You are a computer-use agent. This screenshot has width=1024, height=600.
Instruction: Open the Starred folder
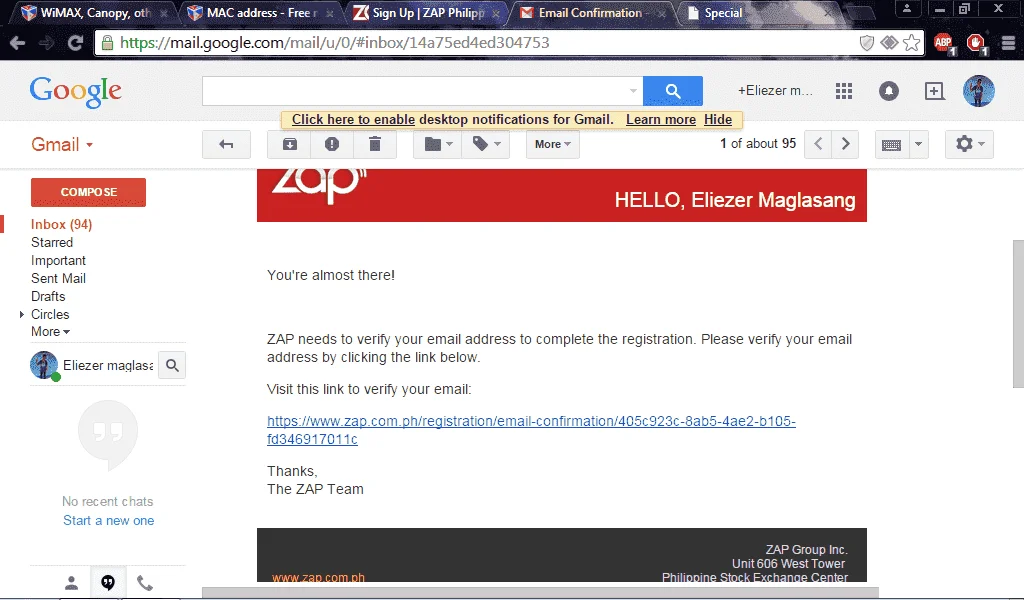click(52, 242)
